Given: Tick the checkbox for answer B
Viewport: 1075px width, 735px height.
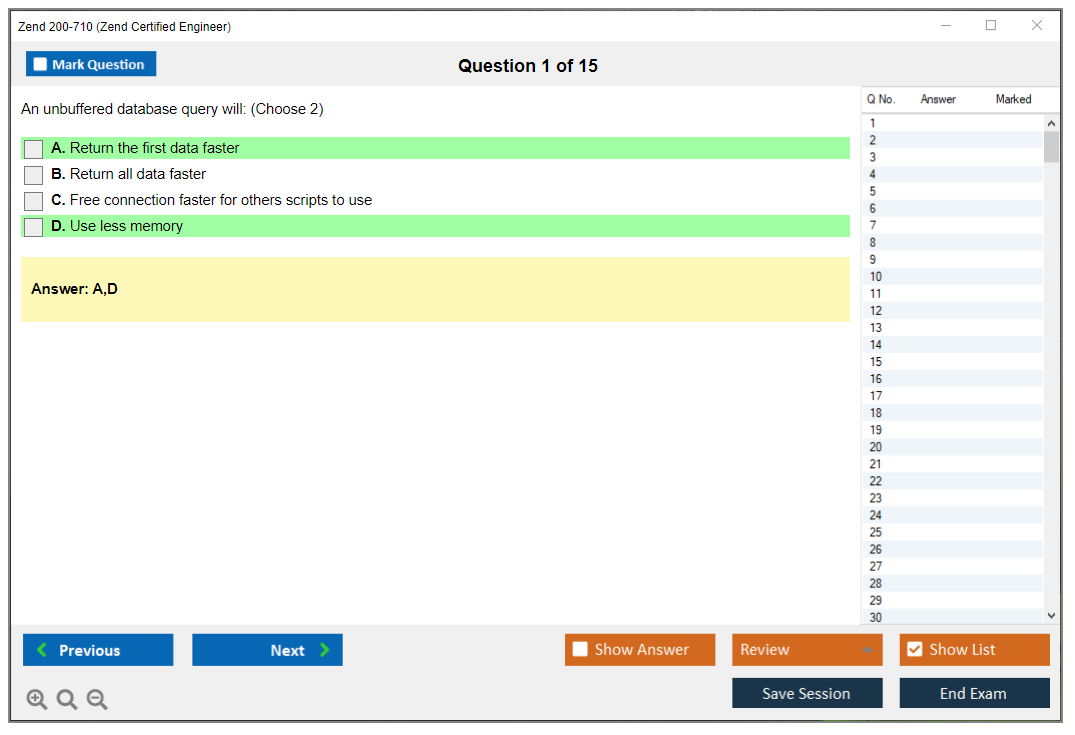Looking at the screenshot, I should tap(34, 175).
